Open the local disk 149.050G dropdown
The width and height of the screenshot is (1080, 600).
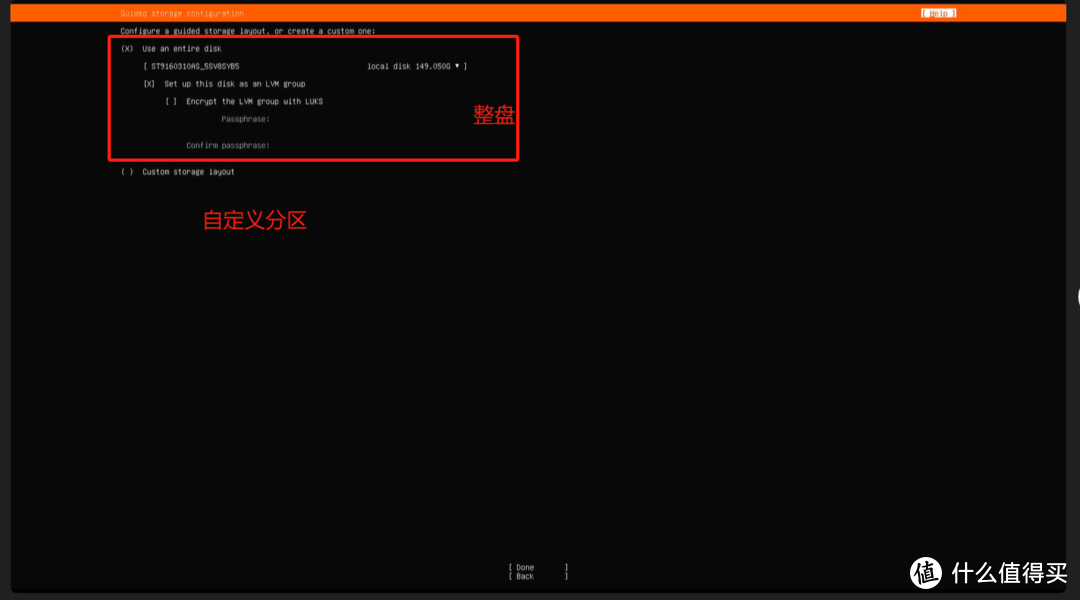407,65
